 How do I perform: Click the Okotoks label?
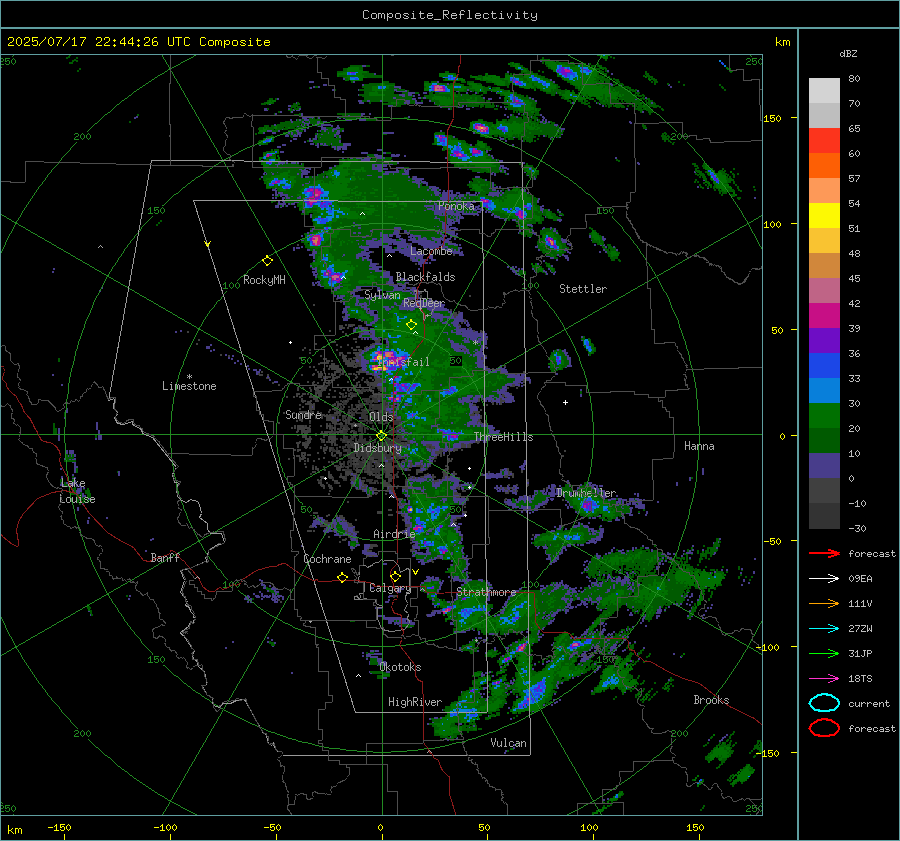[x=400, y=667]
